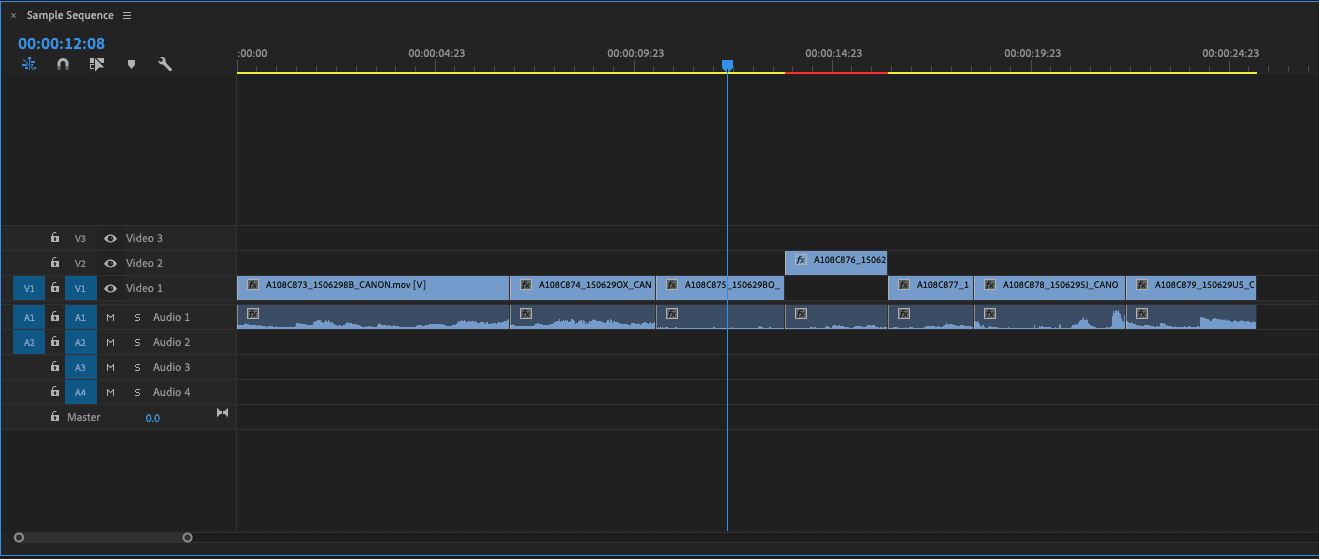Click the blue playhead timecode 00:00:12:08

coord(61,44)
